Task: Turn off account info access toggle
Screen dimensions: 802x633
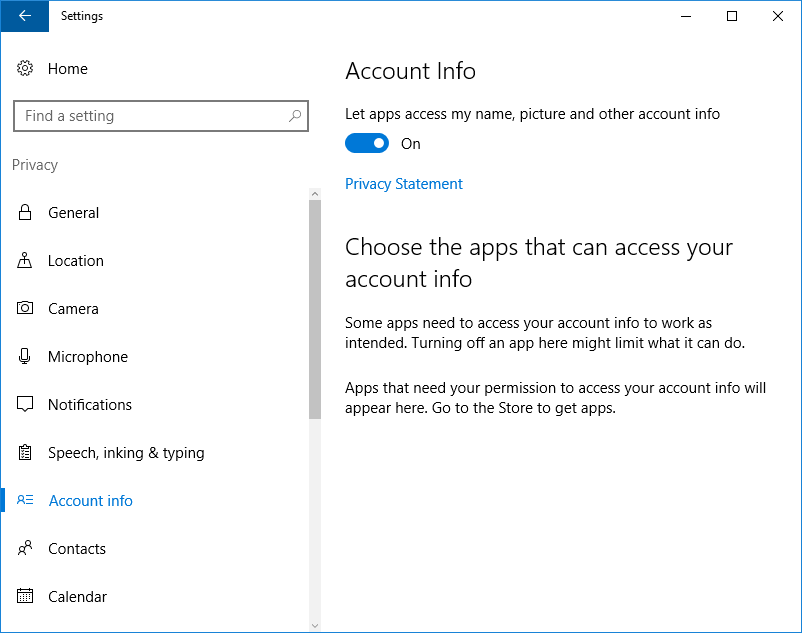Action: pyautogui.click(x=367, y=144)
